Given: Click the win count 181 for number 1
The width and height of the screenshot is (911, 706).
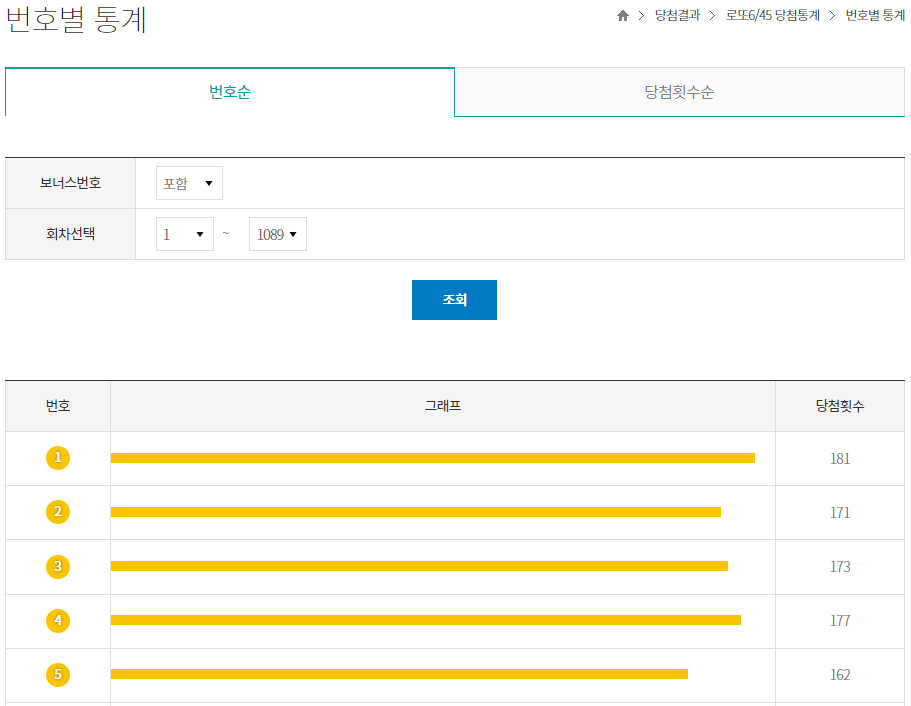Looking at the screenshot, I should point(840,457).
